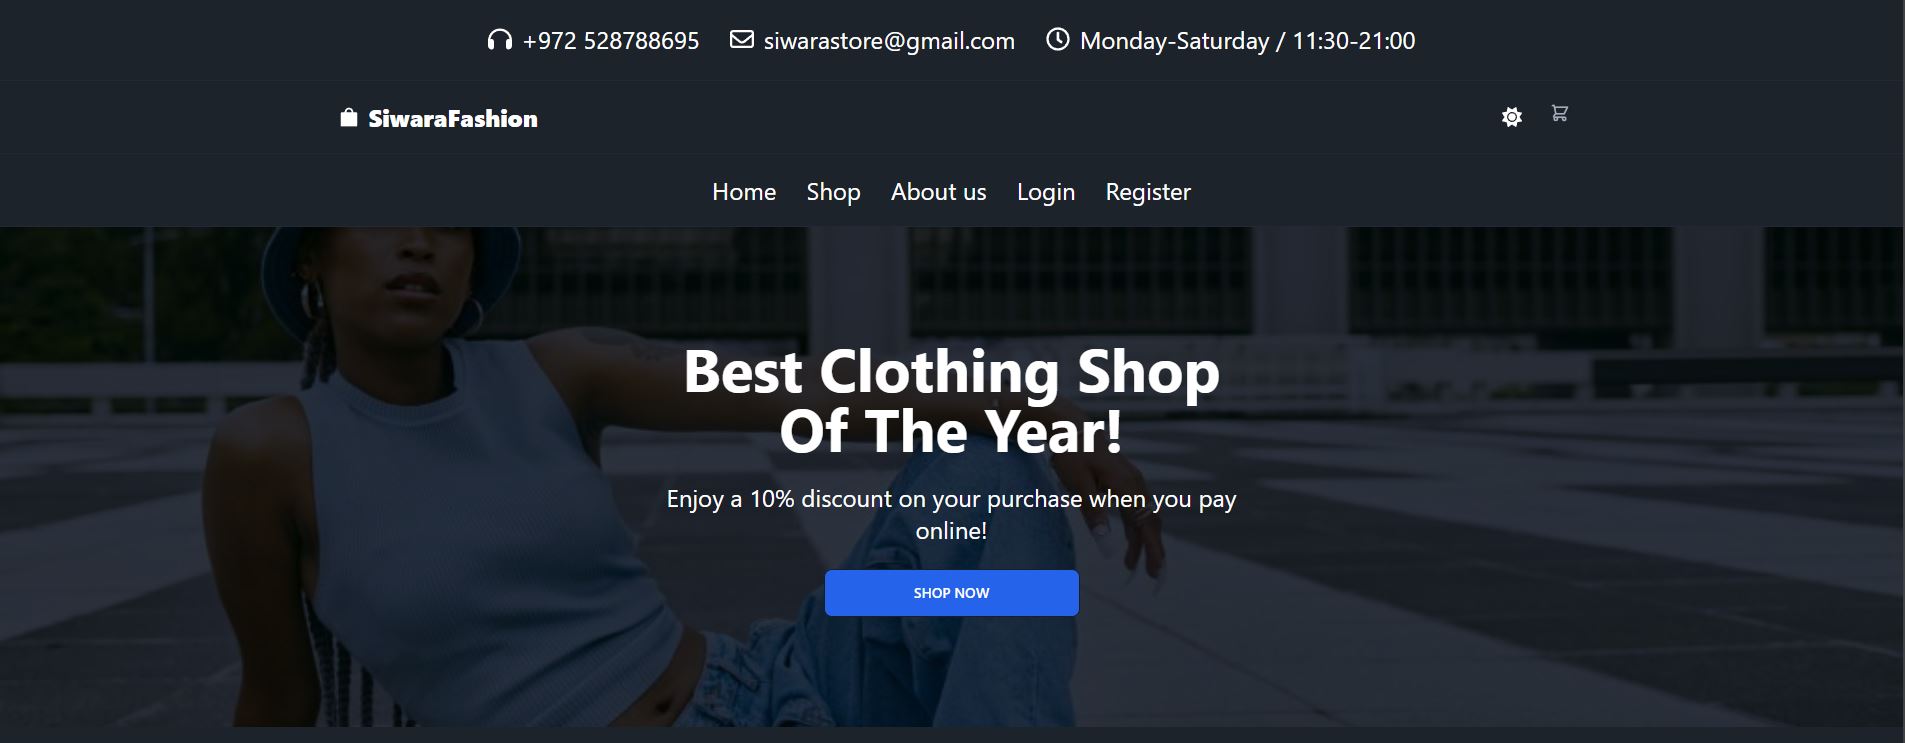Select Register in the navigation
The image size is (1905, 743).
1148,192
